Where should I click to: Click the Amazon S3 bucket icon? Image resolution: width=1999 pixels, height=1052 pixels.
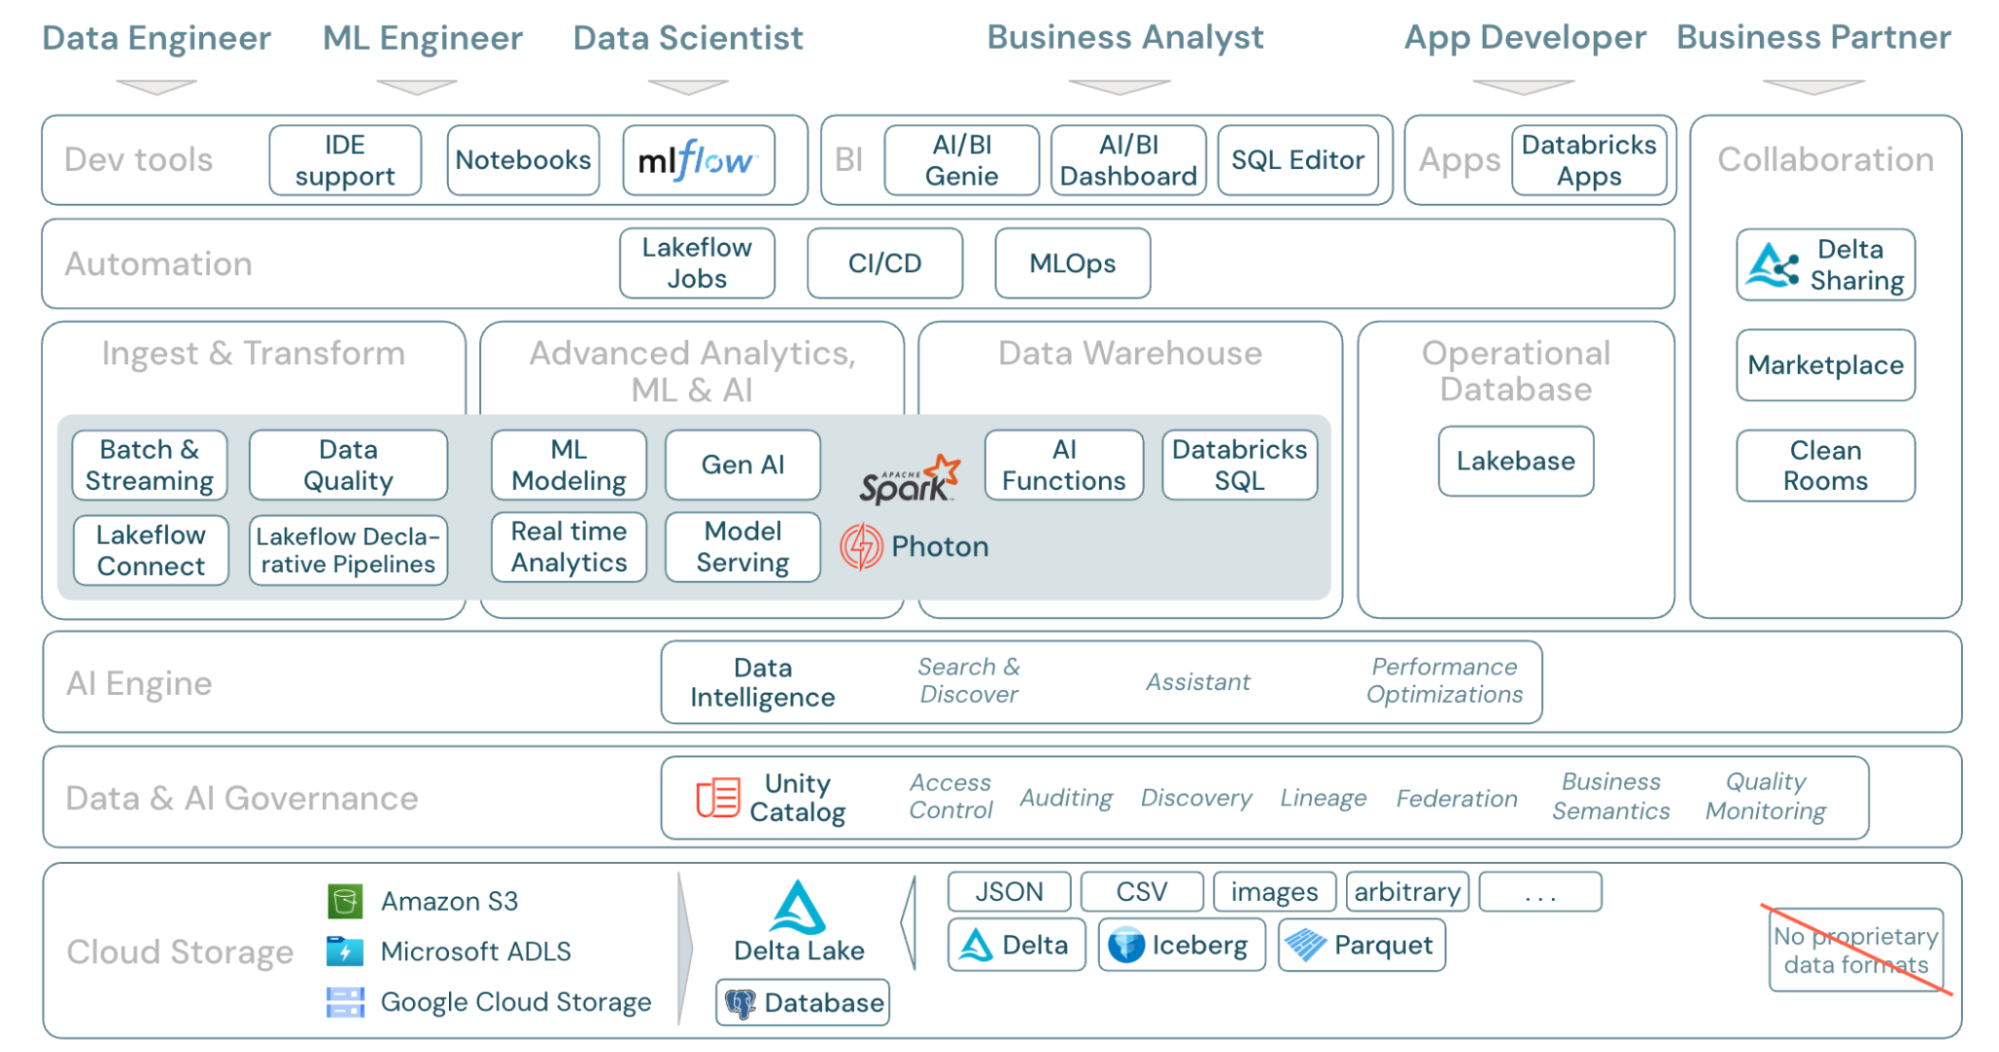pos(345,901)
